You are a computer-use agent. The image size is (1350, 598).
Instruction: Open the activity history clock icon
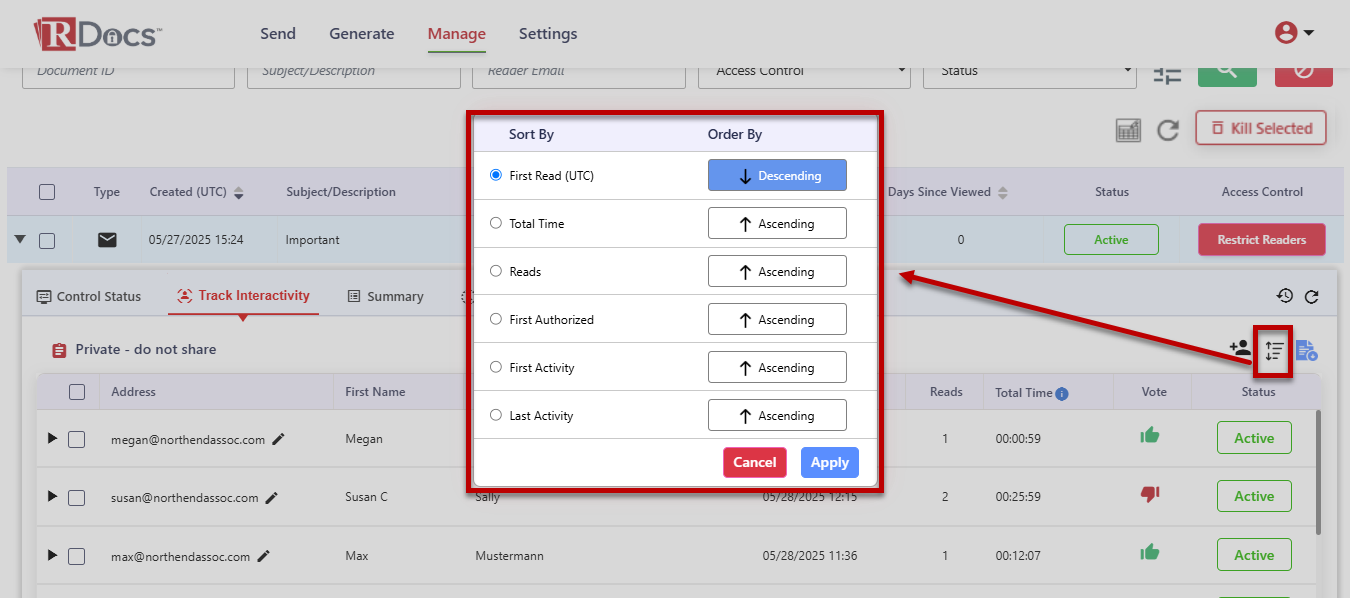tap(1285, 296)
